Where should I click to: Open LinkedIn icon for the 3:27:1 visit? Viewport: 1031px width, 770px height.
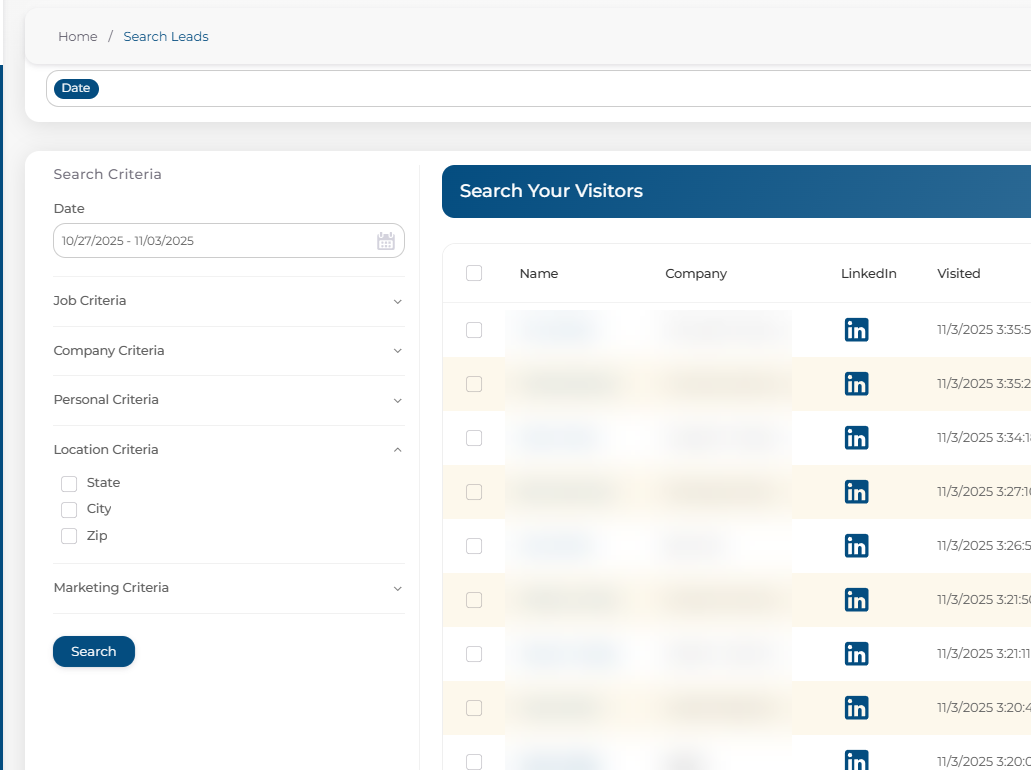856,492
